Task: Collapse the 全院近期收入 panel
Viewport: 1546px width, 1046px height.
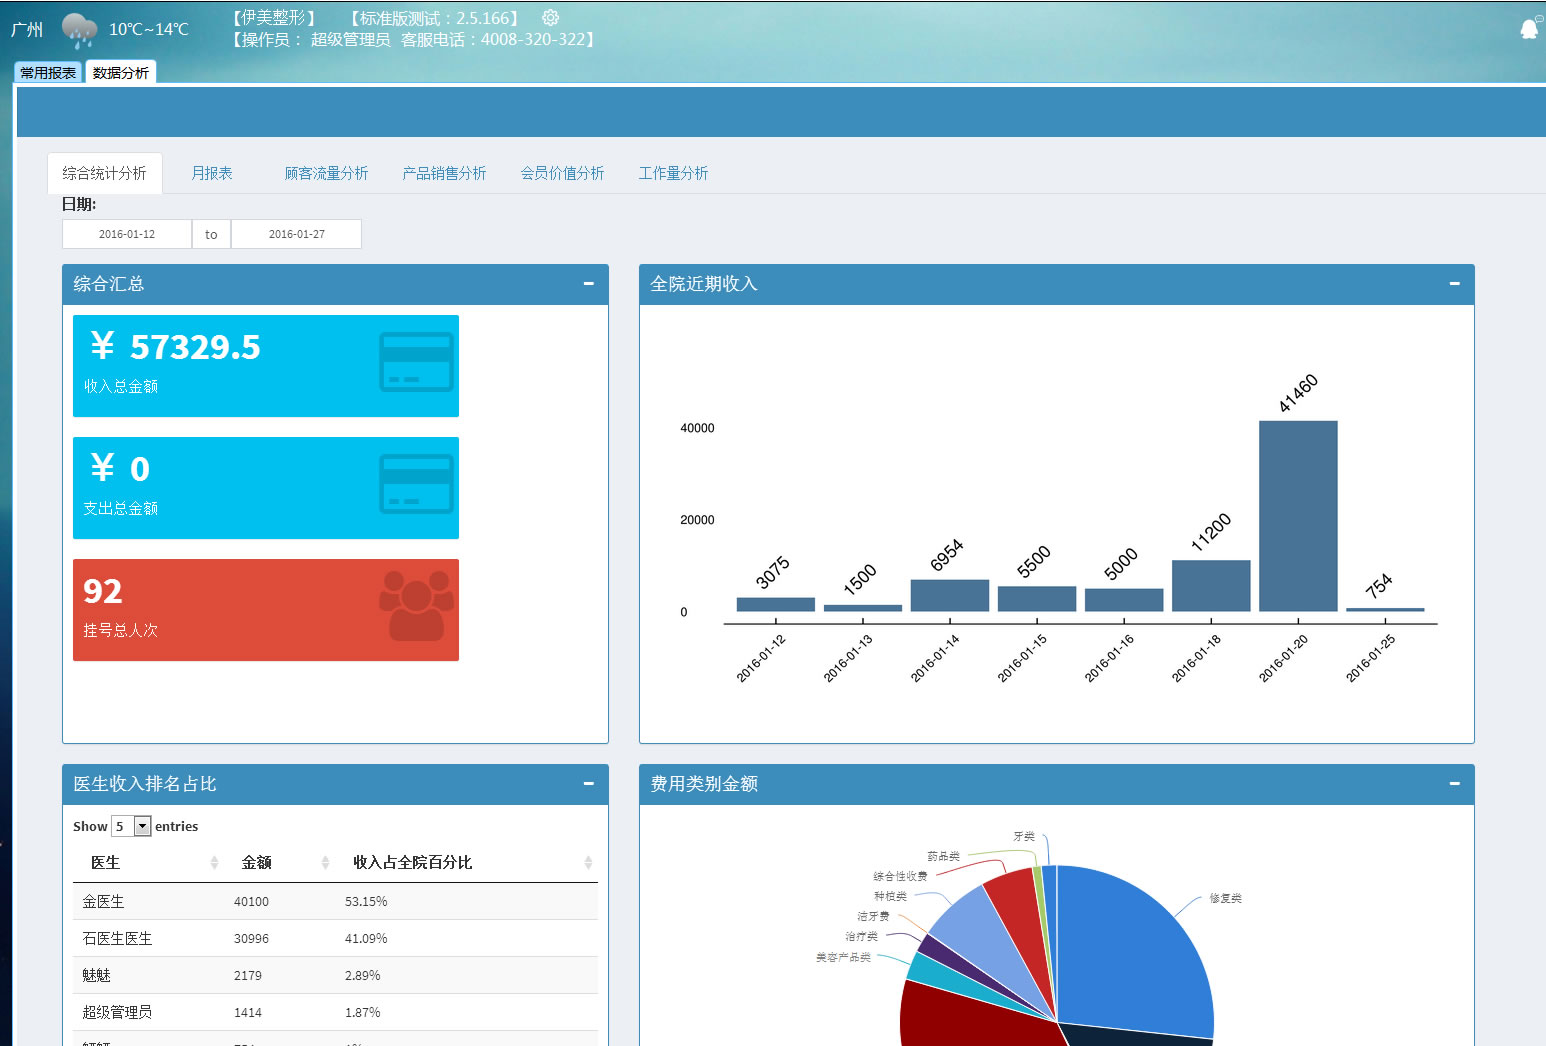Action: point(1455,284)
